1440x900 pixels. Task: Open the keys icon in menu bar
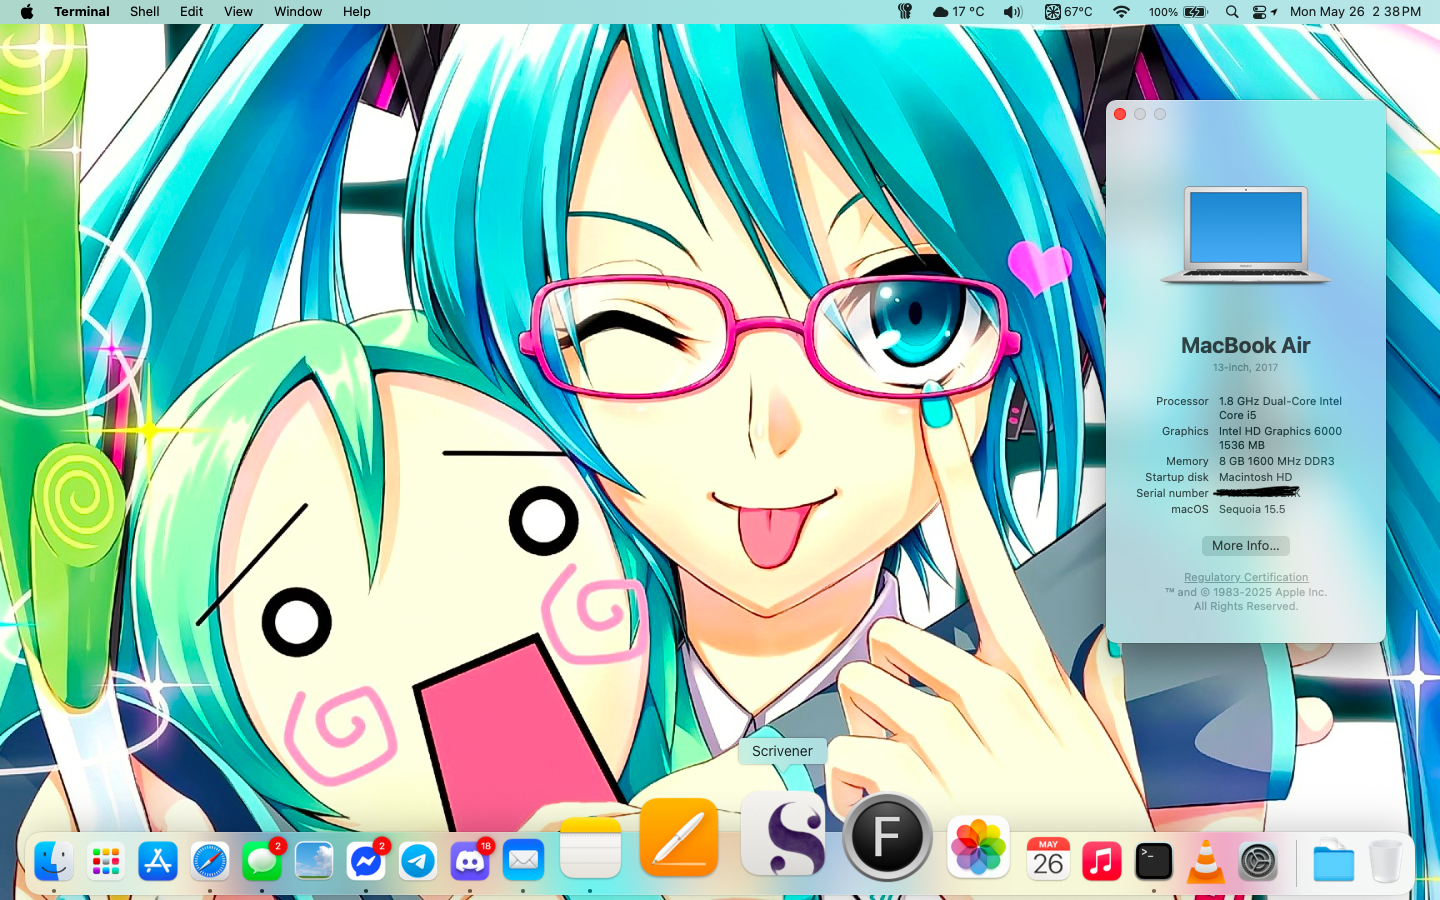click(905, 12)
